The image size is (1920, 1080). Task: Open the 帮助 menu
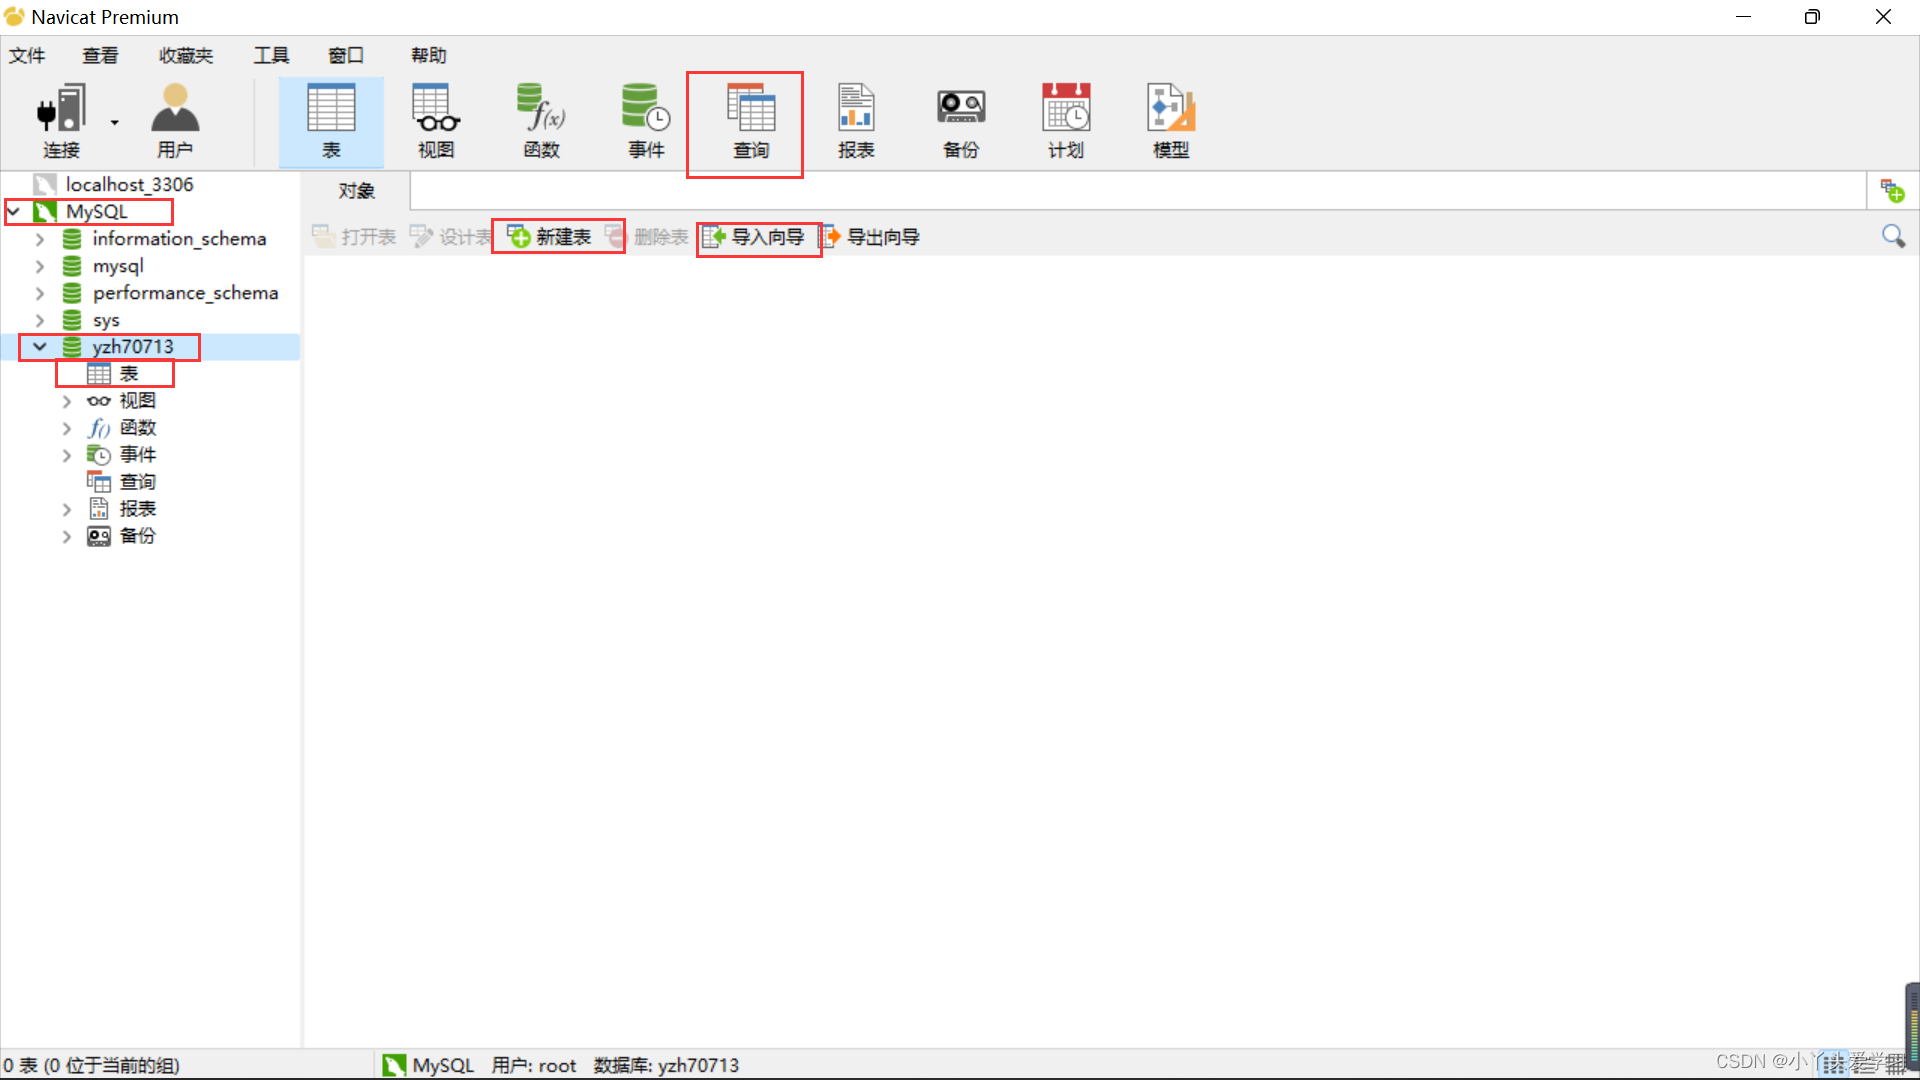click(429, 55)
